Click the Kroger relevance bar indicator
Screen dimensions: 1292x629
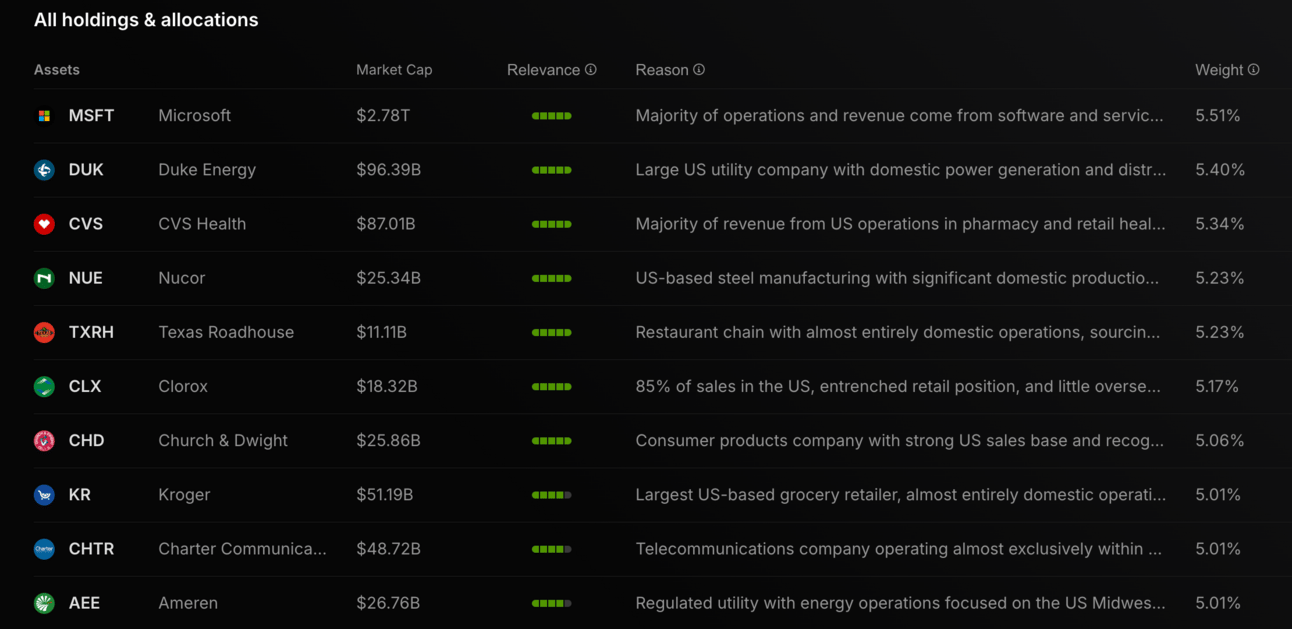552,495
